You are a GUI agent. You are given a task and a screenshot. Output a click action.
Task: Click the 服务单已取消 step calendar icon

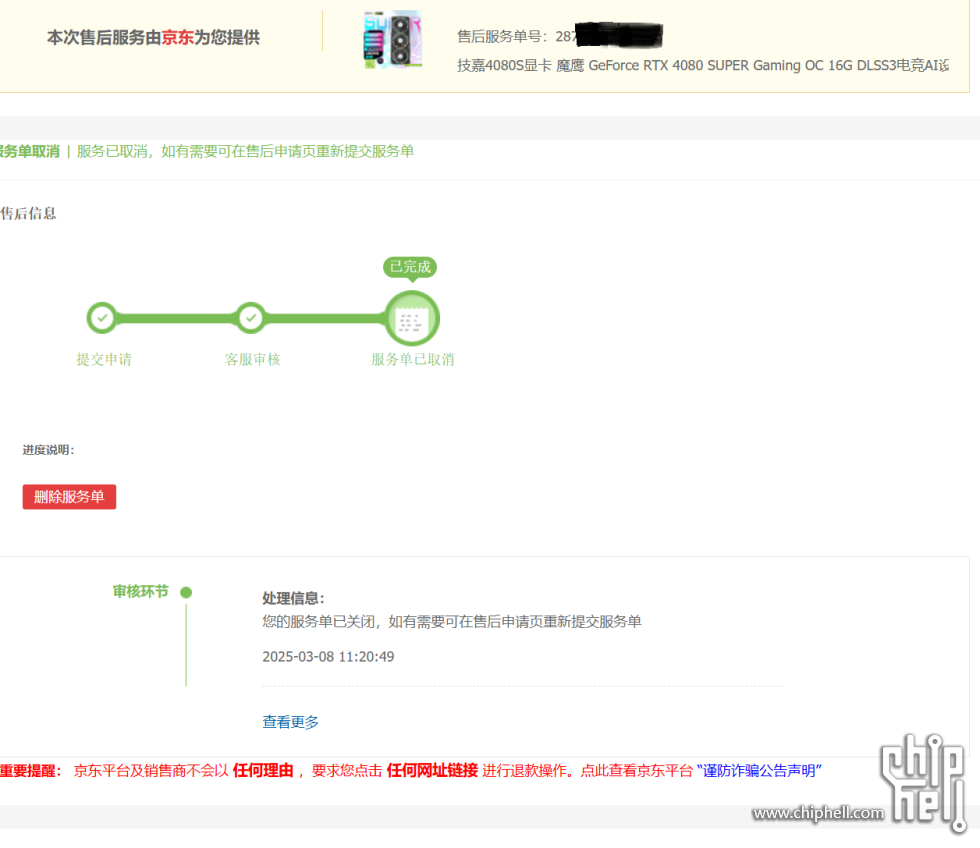coord(412,319)
